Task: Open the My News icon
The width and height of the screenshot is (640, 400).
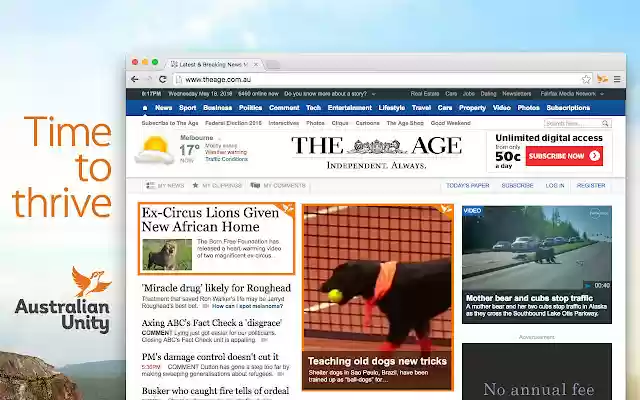Action: [151, 185]
